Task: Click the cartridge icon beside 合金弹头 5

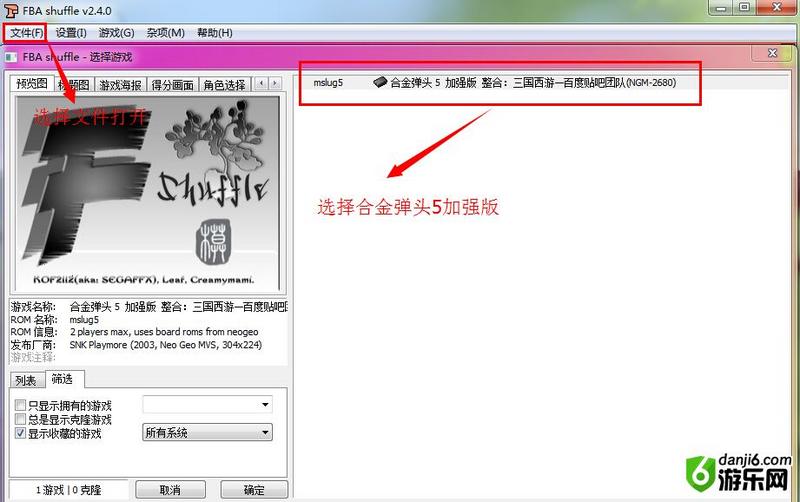Action: [x=380, y=82]
